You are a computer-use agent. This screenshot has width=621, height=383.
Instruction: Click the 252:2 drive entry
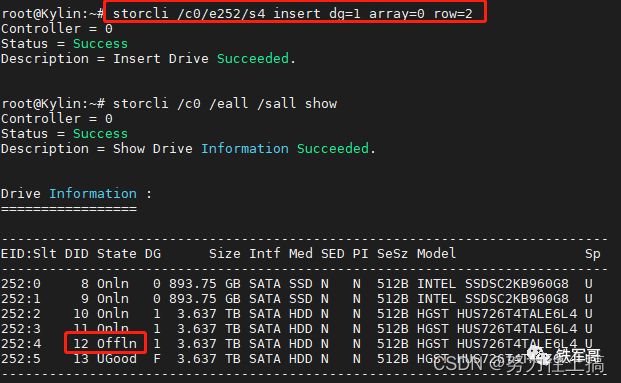(x=21, y=313)
